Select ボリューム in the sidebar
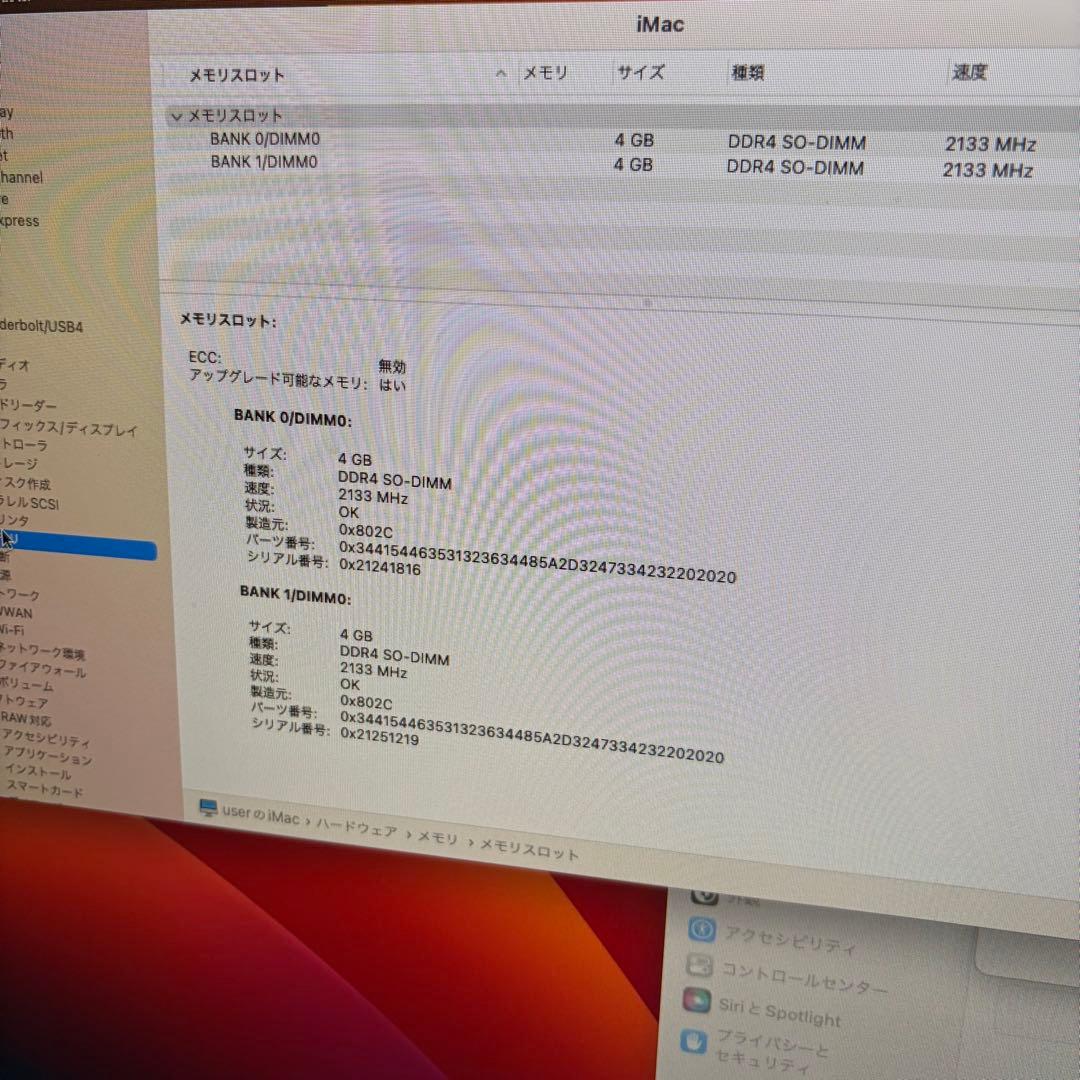1080x1080 pixels. (x=26, y=684)
